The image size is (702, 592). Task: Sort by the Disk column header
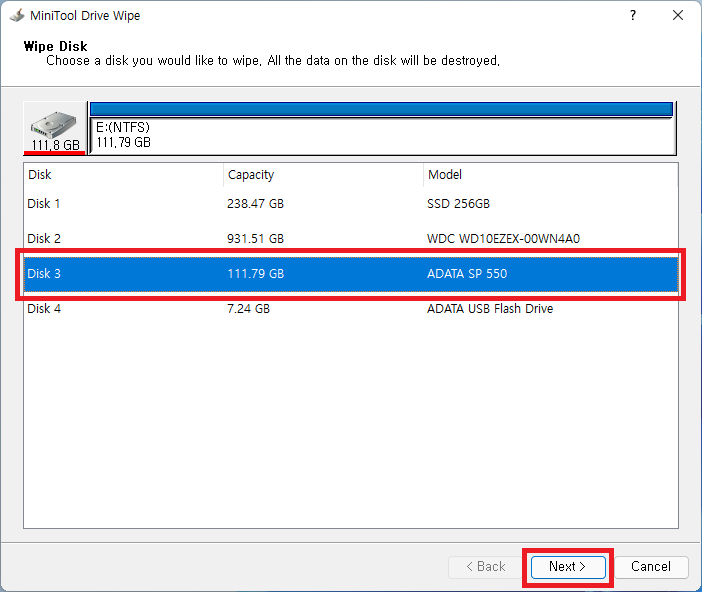pyautogui.click(x=124, y=175)
